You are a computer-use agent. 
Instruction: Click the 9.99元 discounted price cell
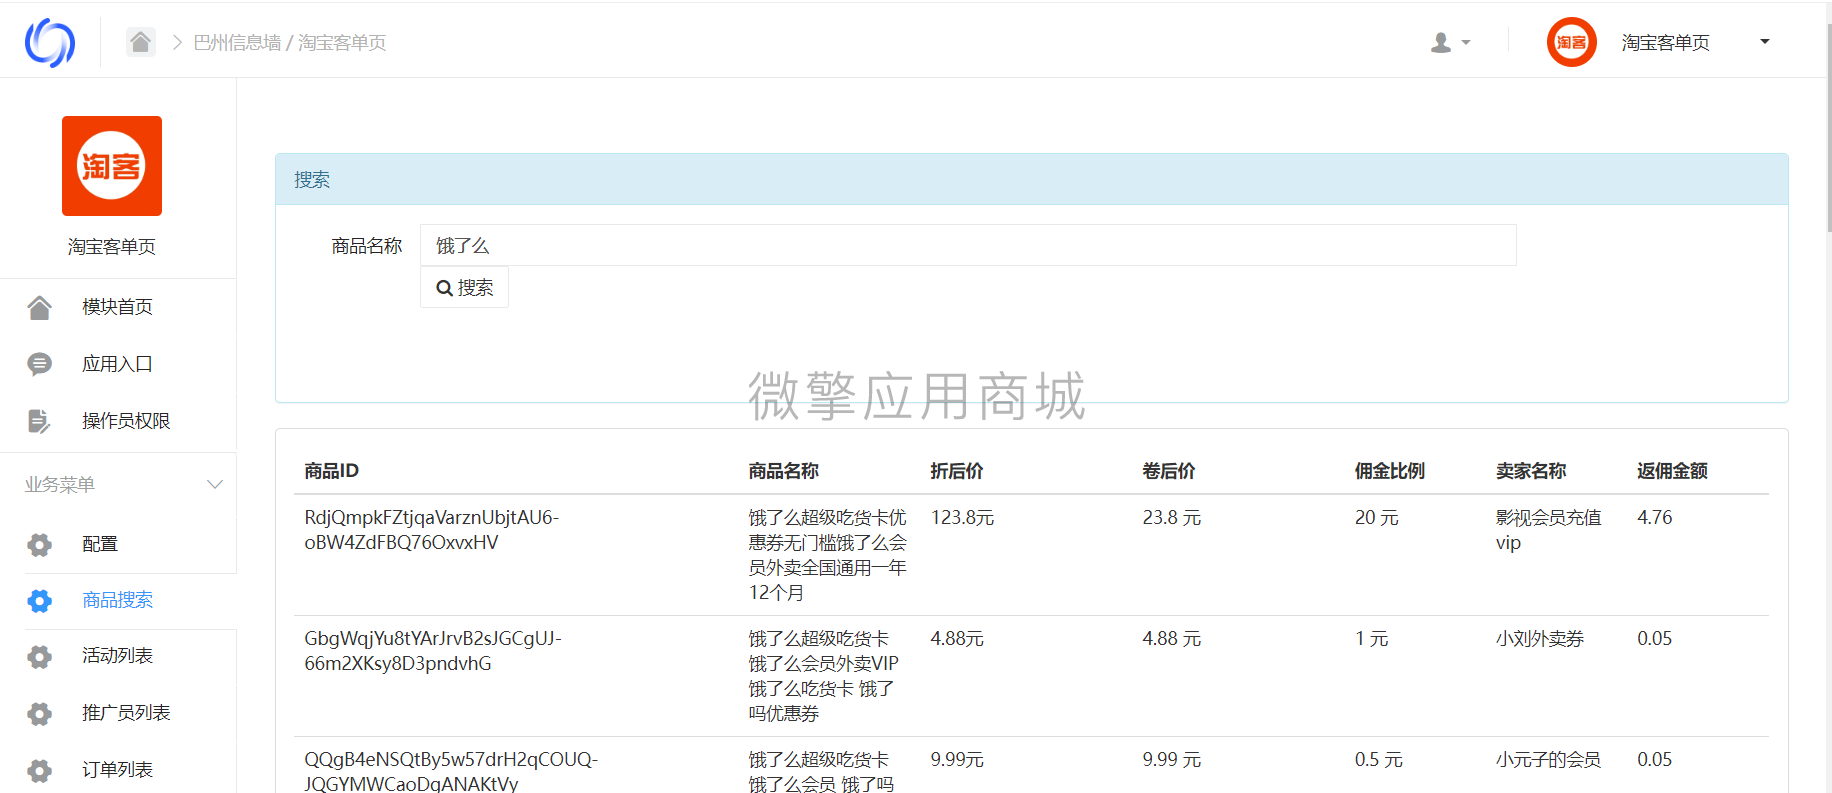click(957, 760)
